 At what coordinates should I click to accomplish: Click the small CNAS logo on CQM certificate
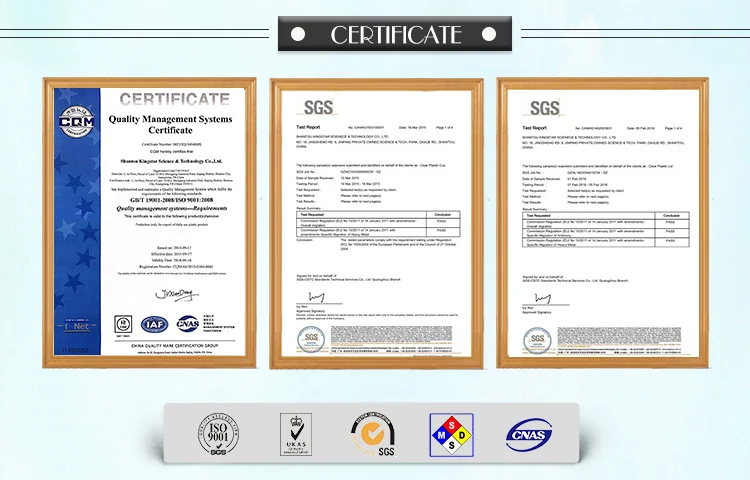(188, 324)
